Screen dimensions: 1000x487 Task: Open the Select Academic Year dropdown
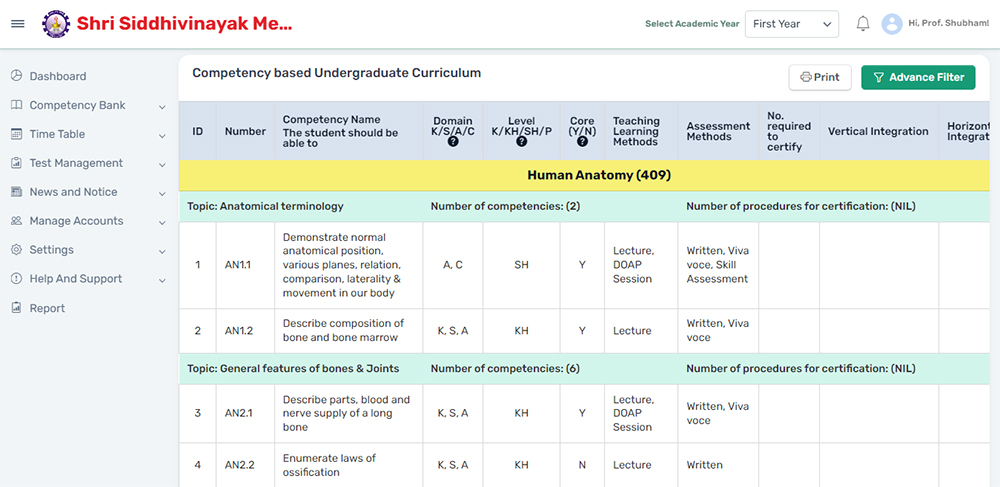point(791,24)
